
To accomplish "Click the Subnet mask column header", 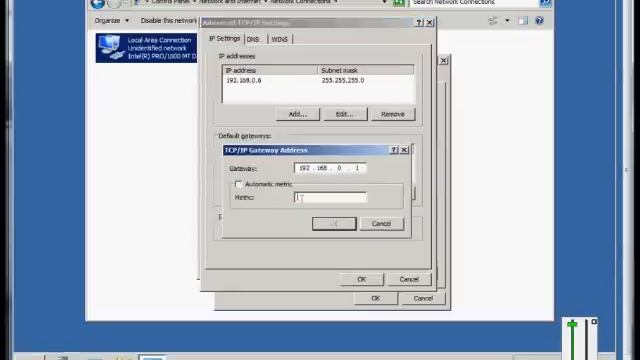I will [366, 70].
